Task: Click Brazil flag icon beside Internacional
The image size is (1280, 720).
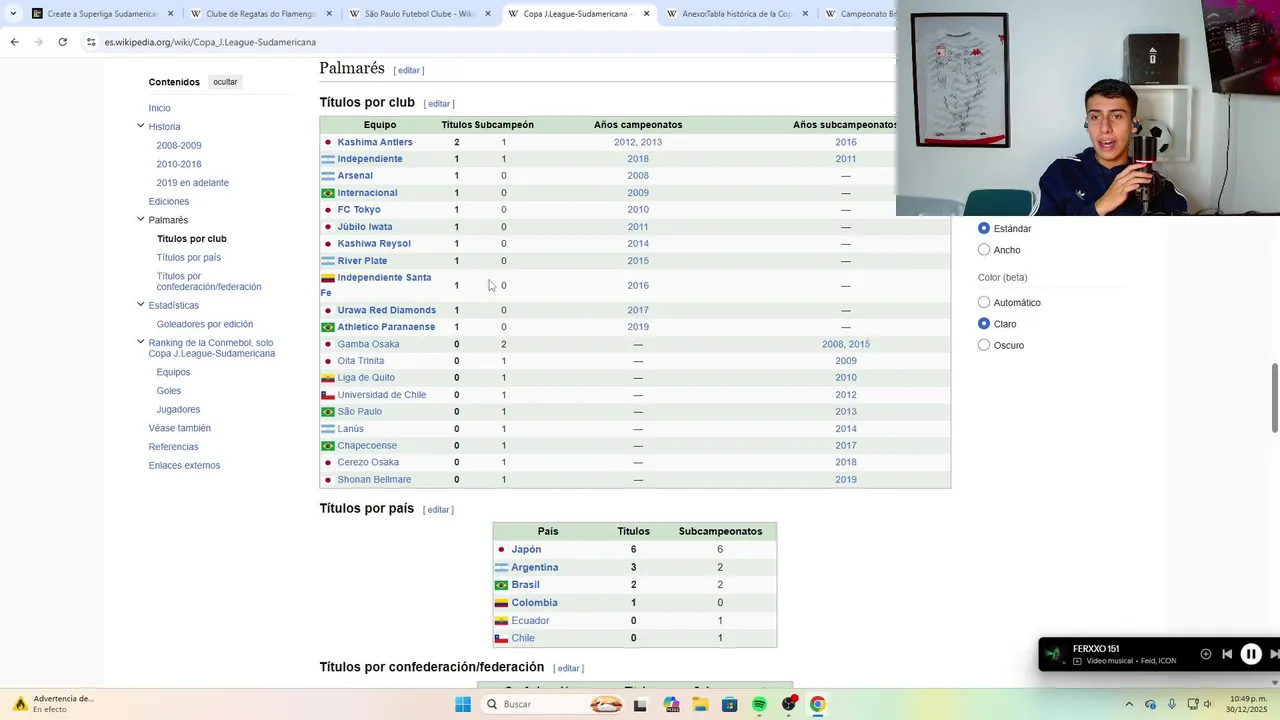Action: pos(327,193)
